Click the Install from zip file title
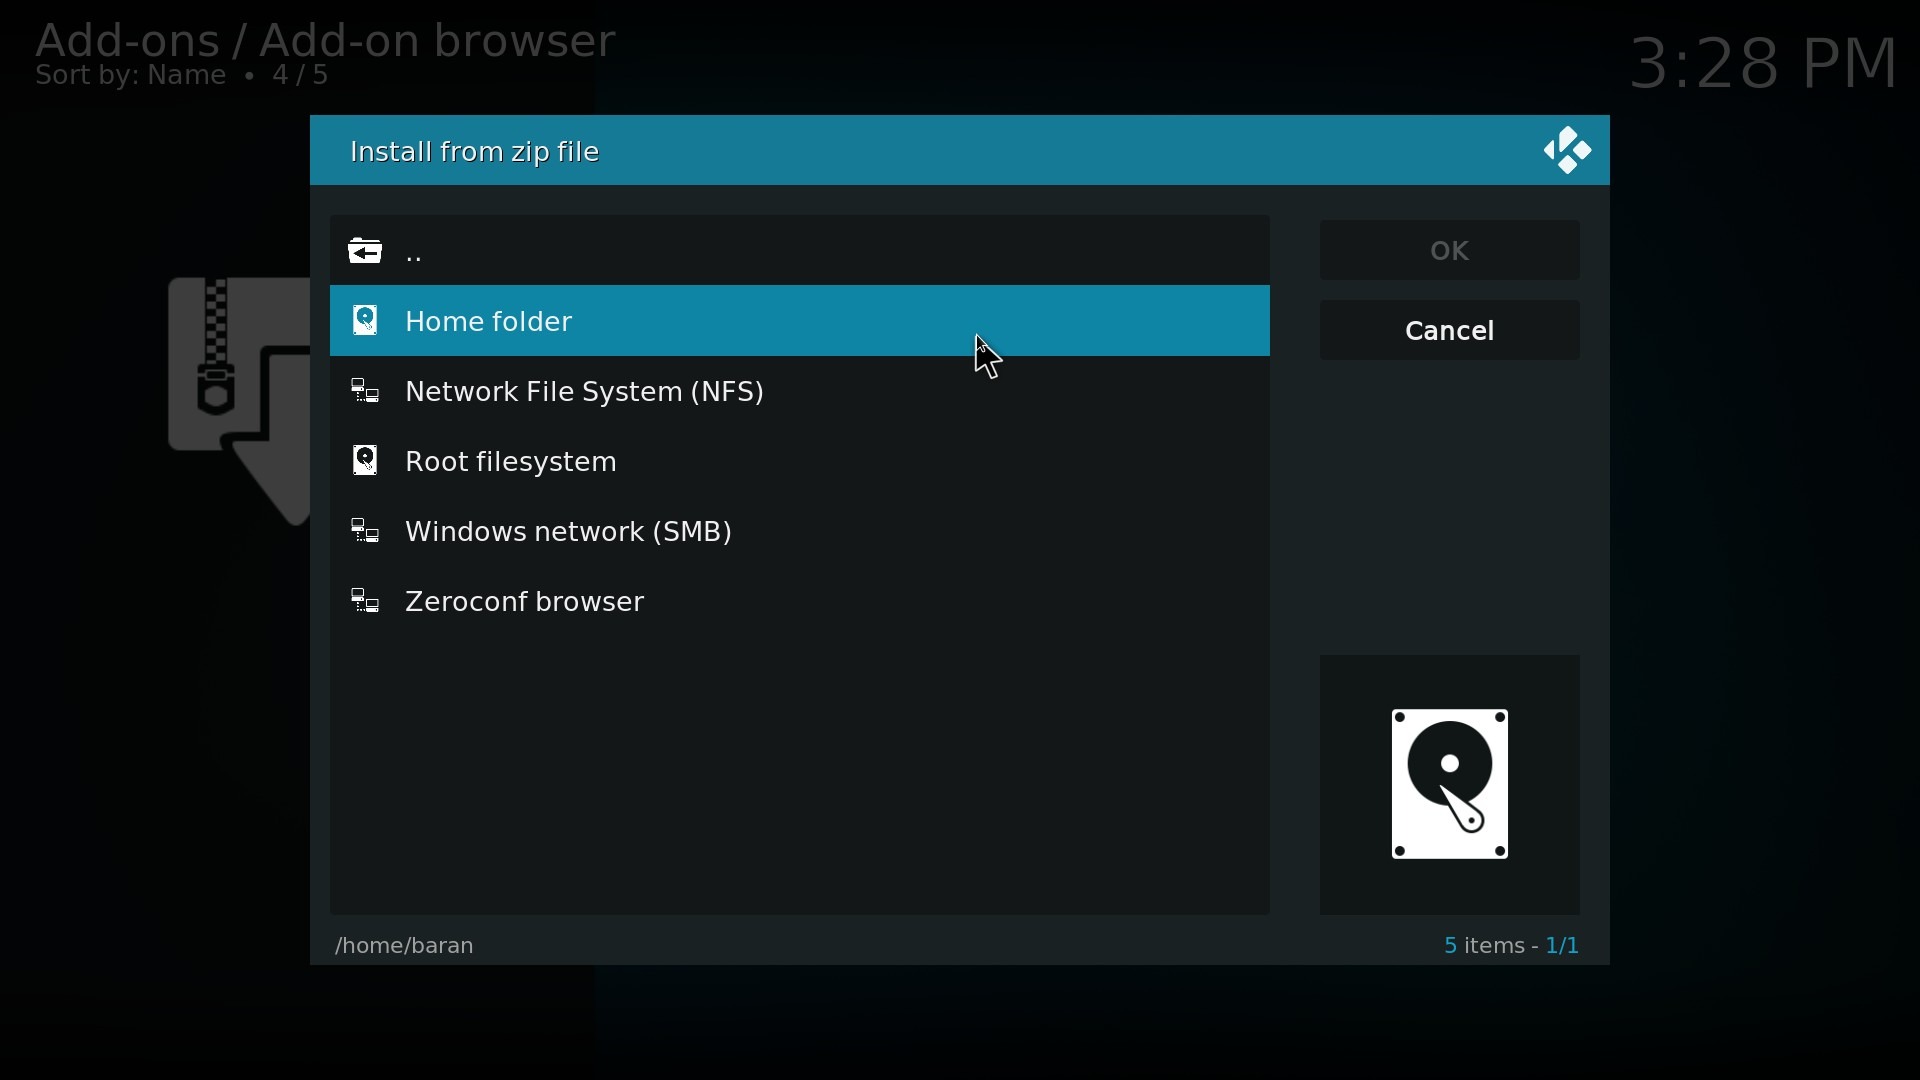The height and width of the screenshot is (1080, 1920). click(x=476, y=153)
